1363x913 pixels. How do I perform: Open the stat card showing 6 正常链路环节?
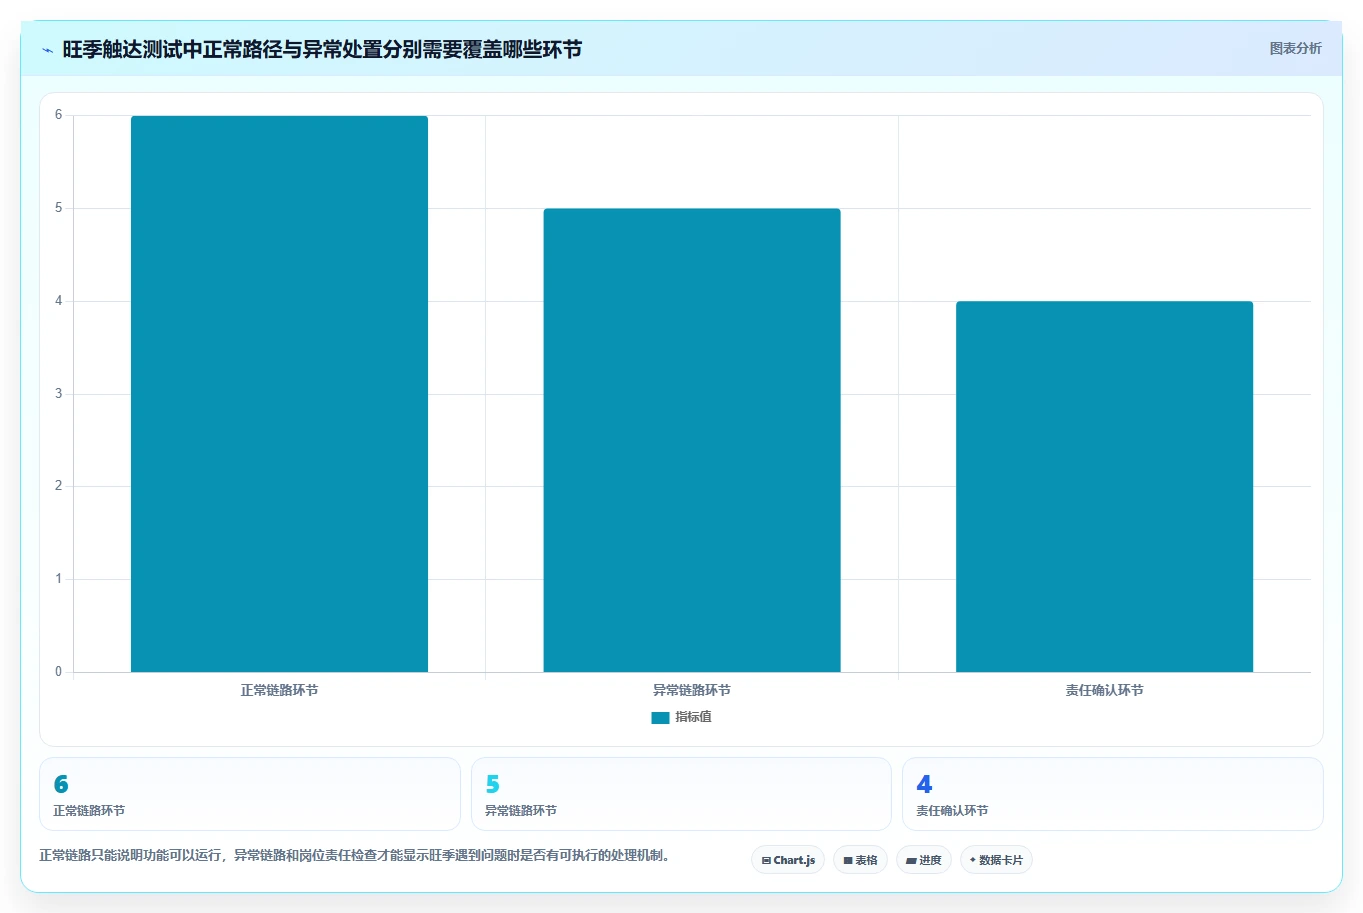(x=250, y=794)
